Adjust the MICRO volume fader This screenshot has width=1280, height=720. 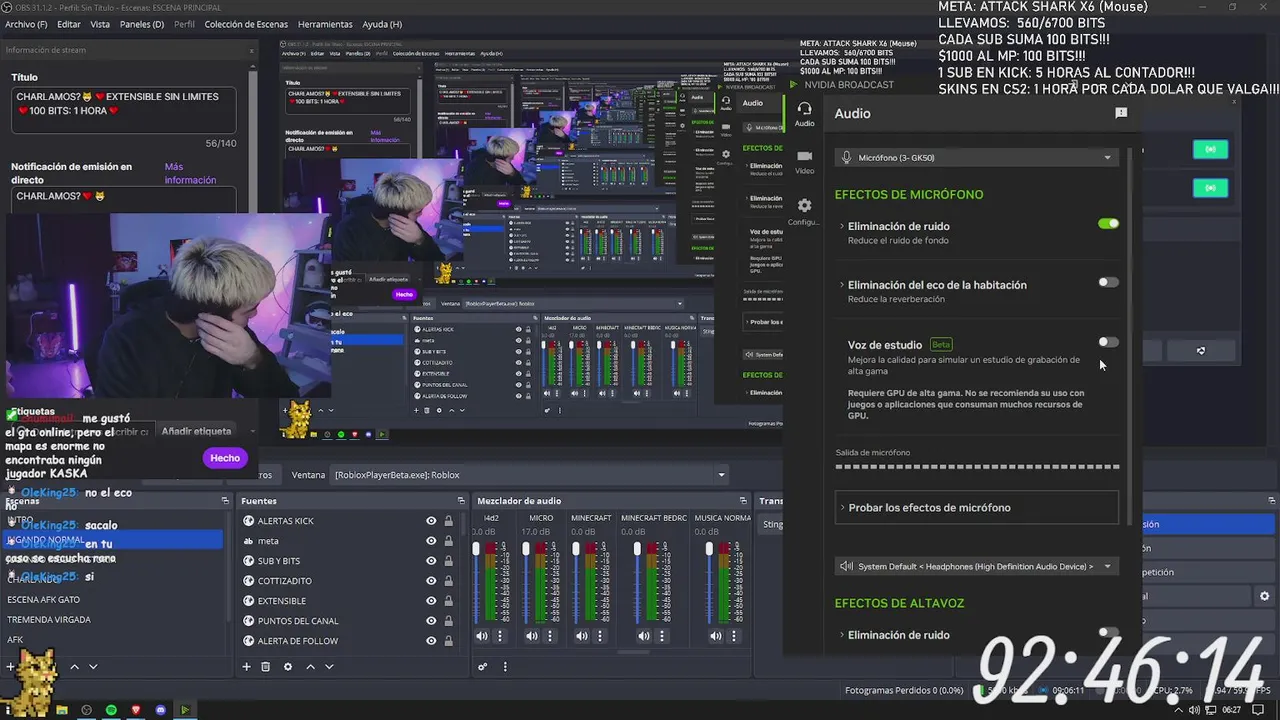526,550
